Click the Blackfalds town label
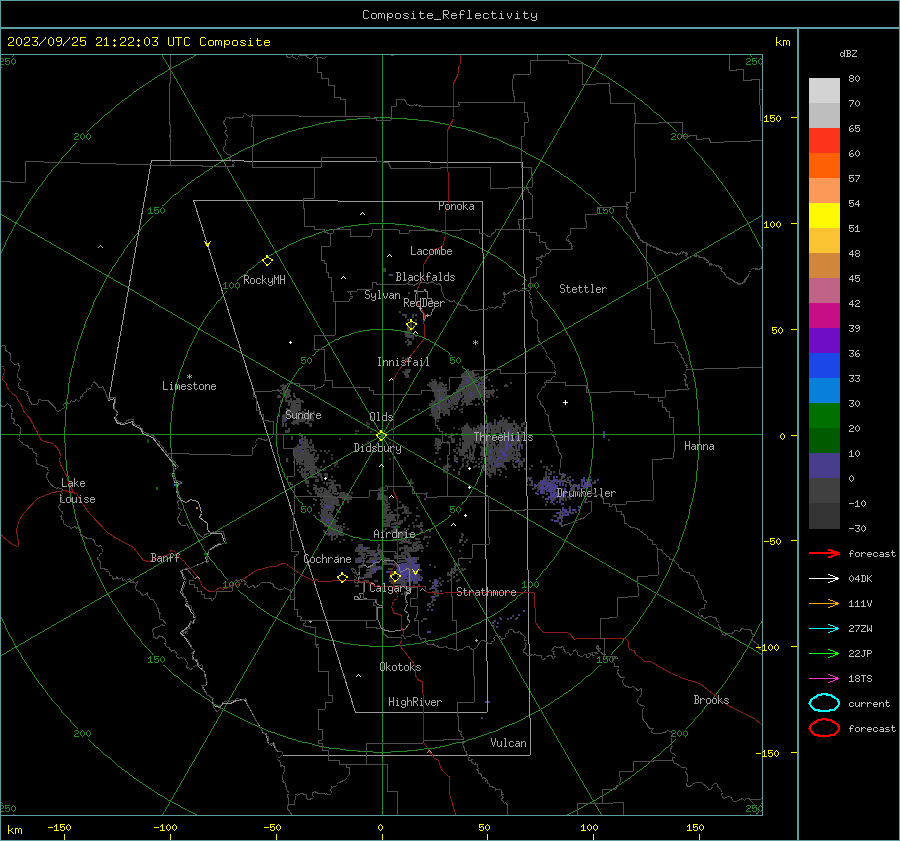 pyautogui.click(x=425, y=277)
